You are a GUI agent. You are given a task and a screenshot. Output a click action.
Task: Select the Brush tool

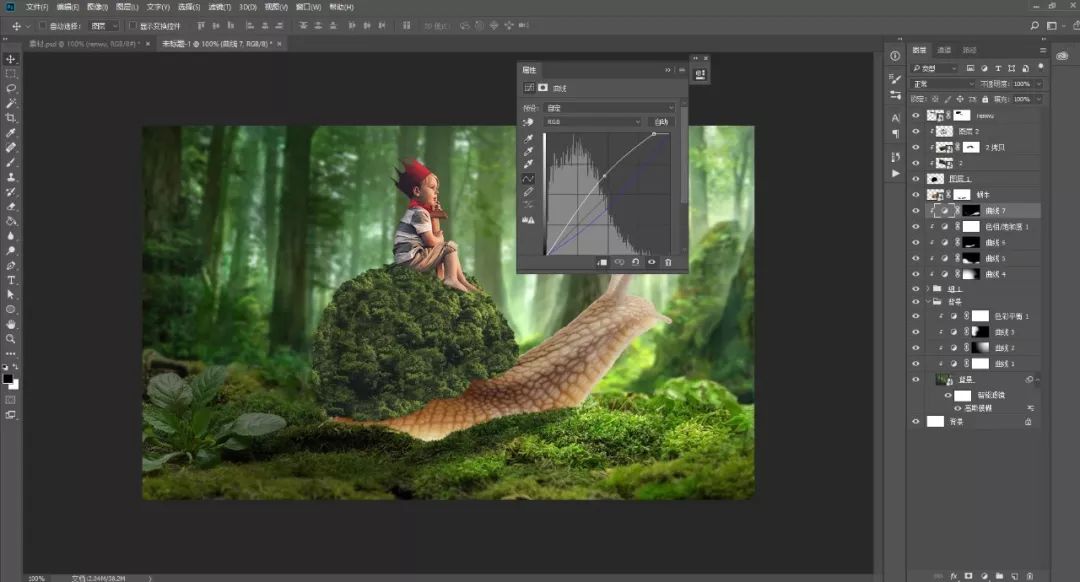click(x=11, y=163)
